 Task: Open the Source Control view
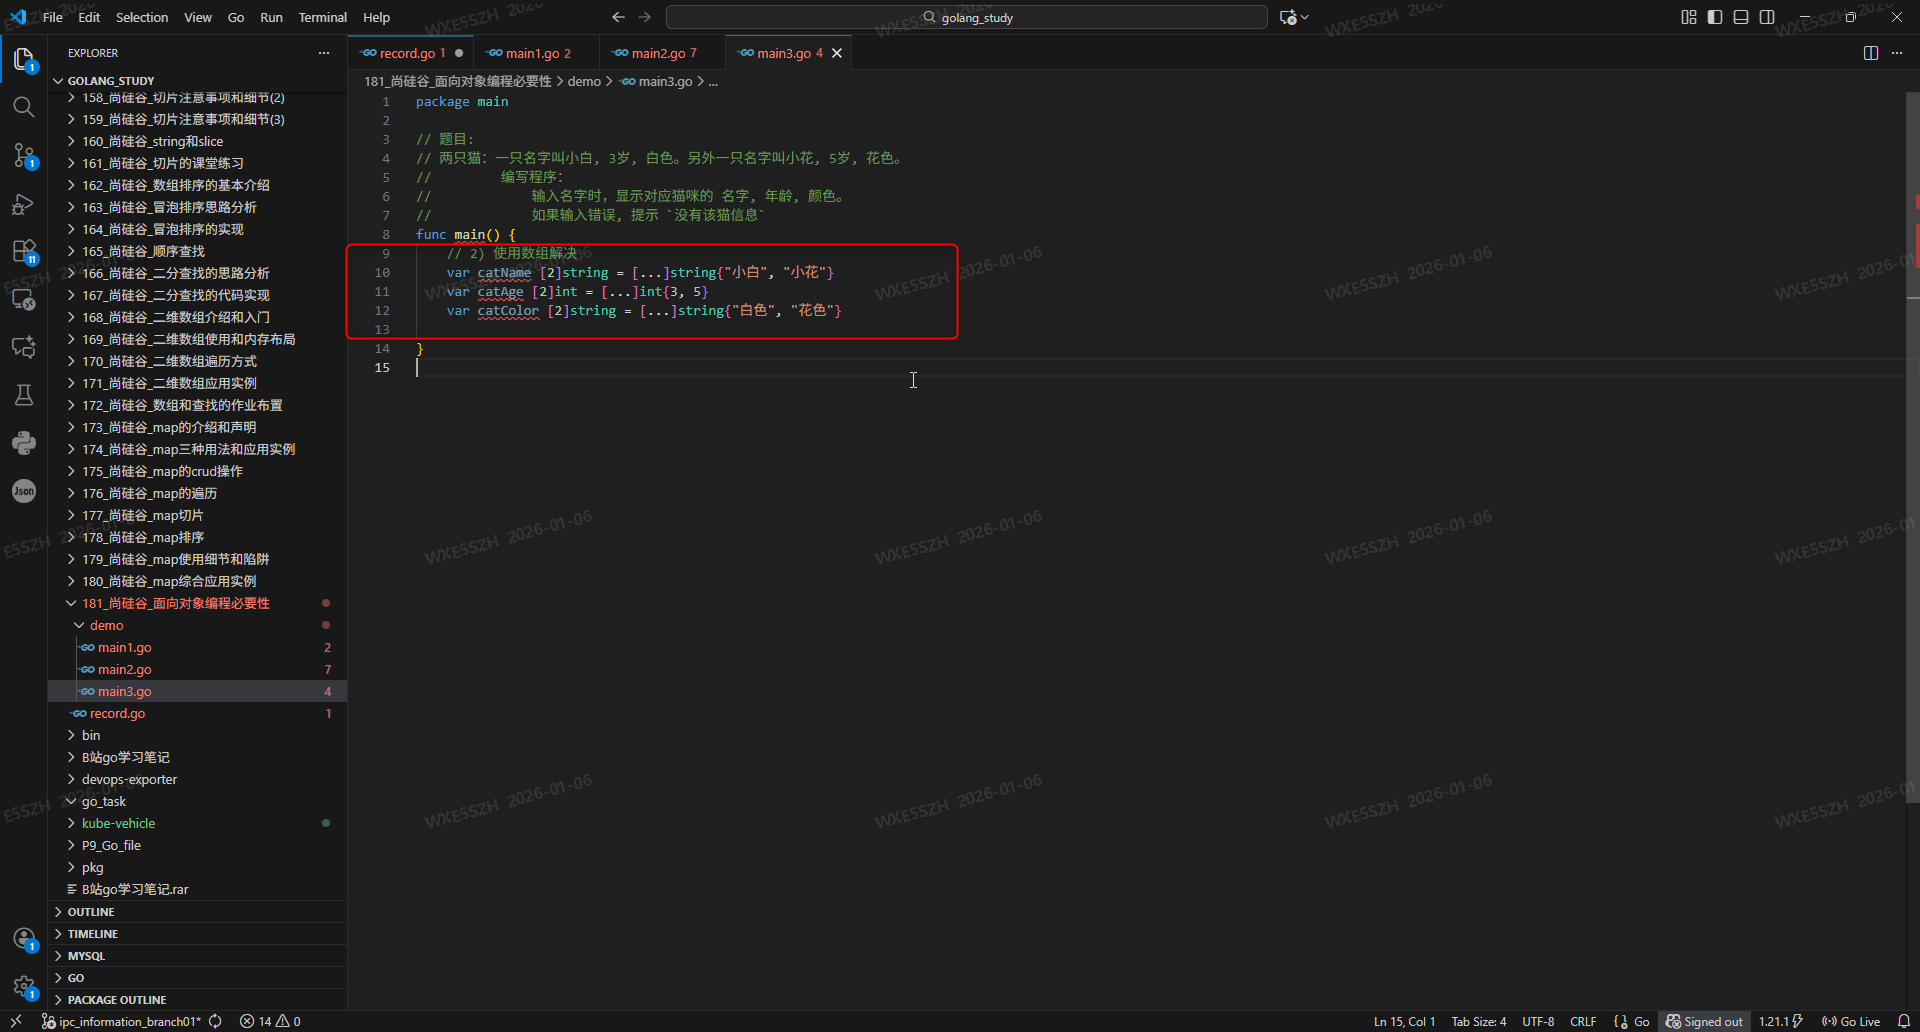coord(24,155)
